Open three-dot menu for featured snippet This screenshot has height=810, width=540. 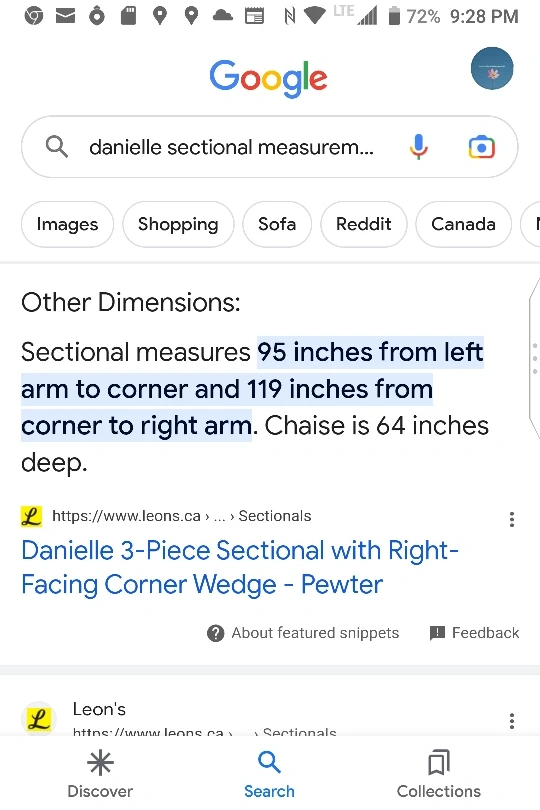(x=512, y=519)
